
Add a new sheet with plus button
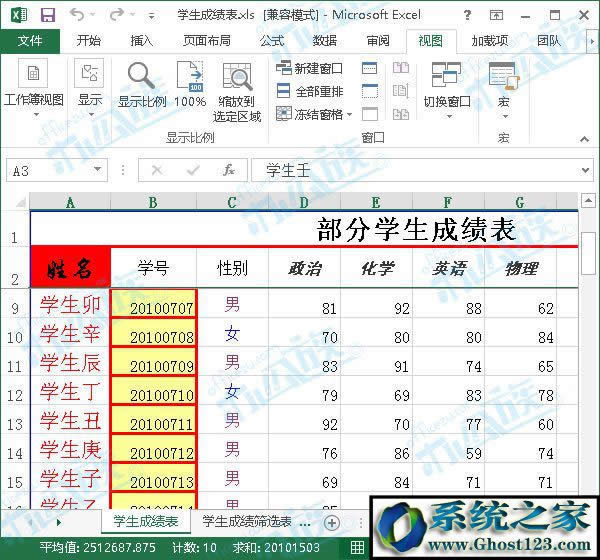(x=332, y=522)
